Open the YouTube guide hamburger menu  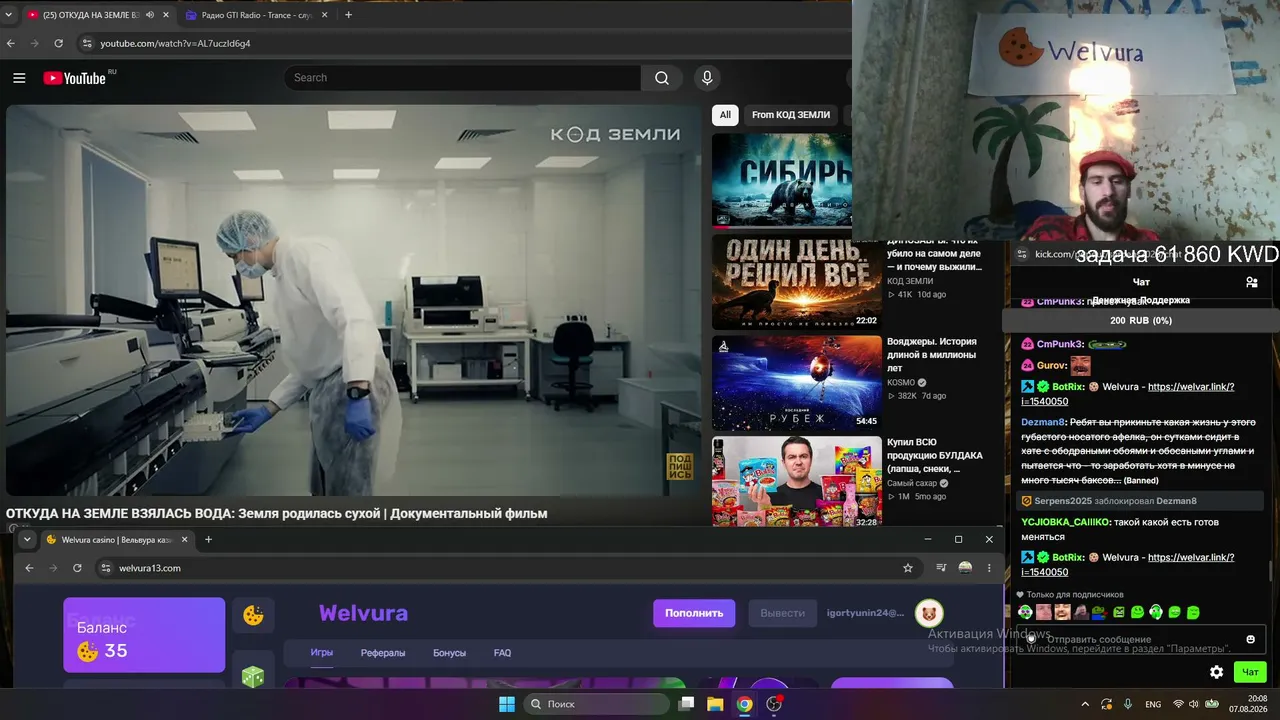tap(19, 78)
